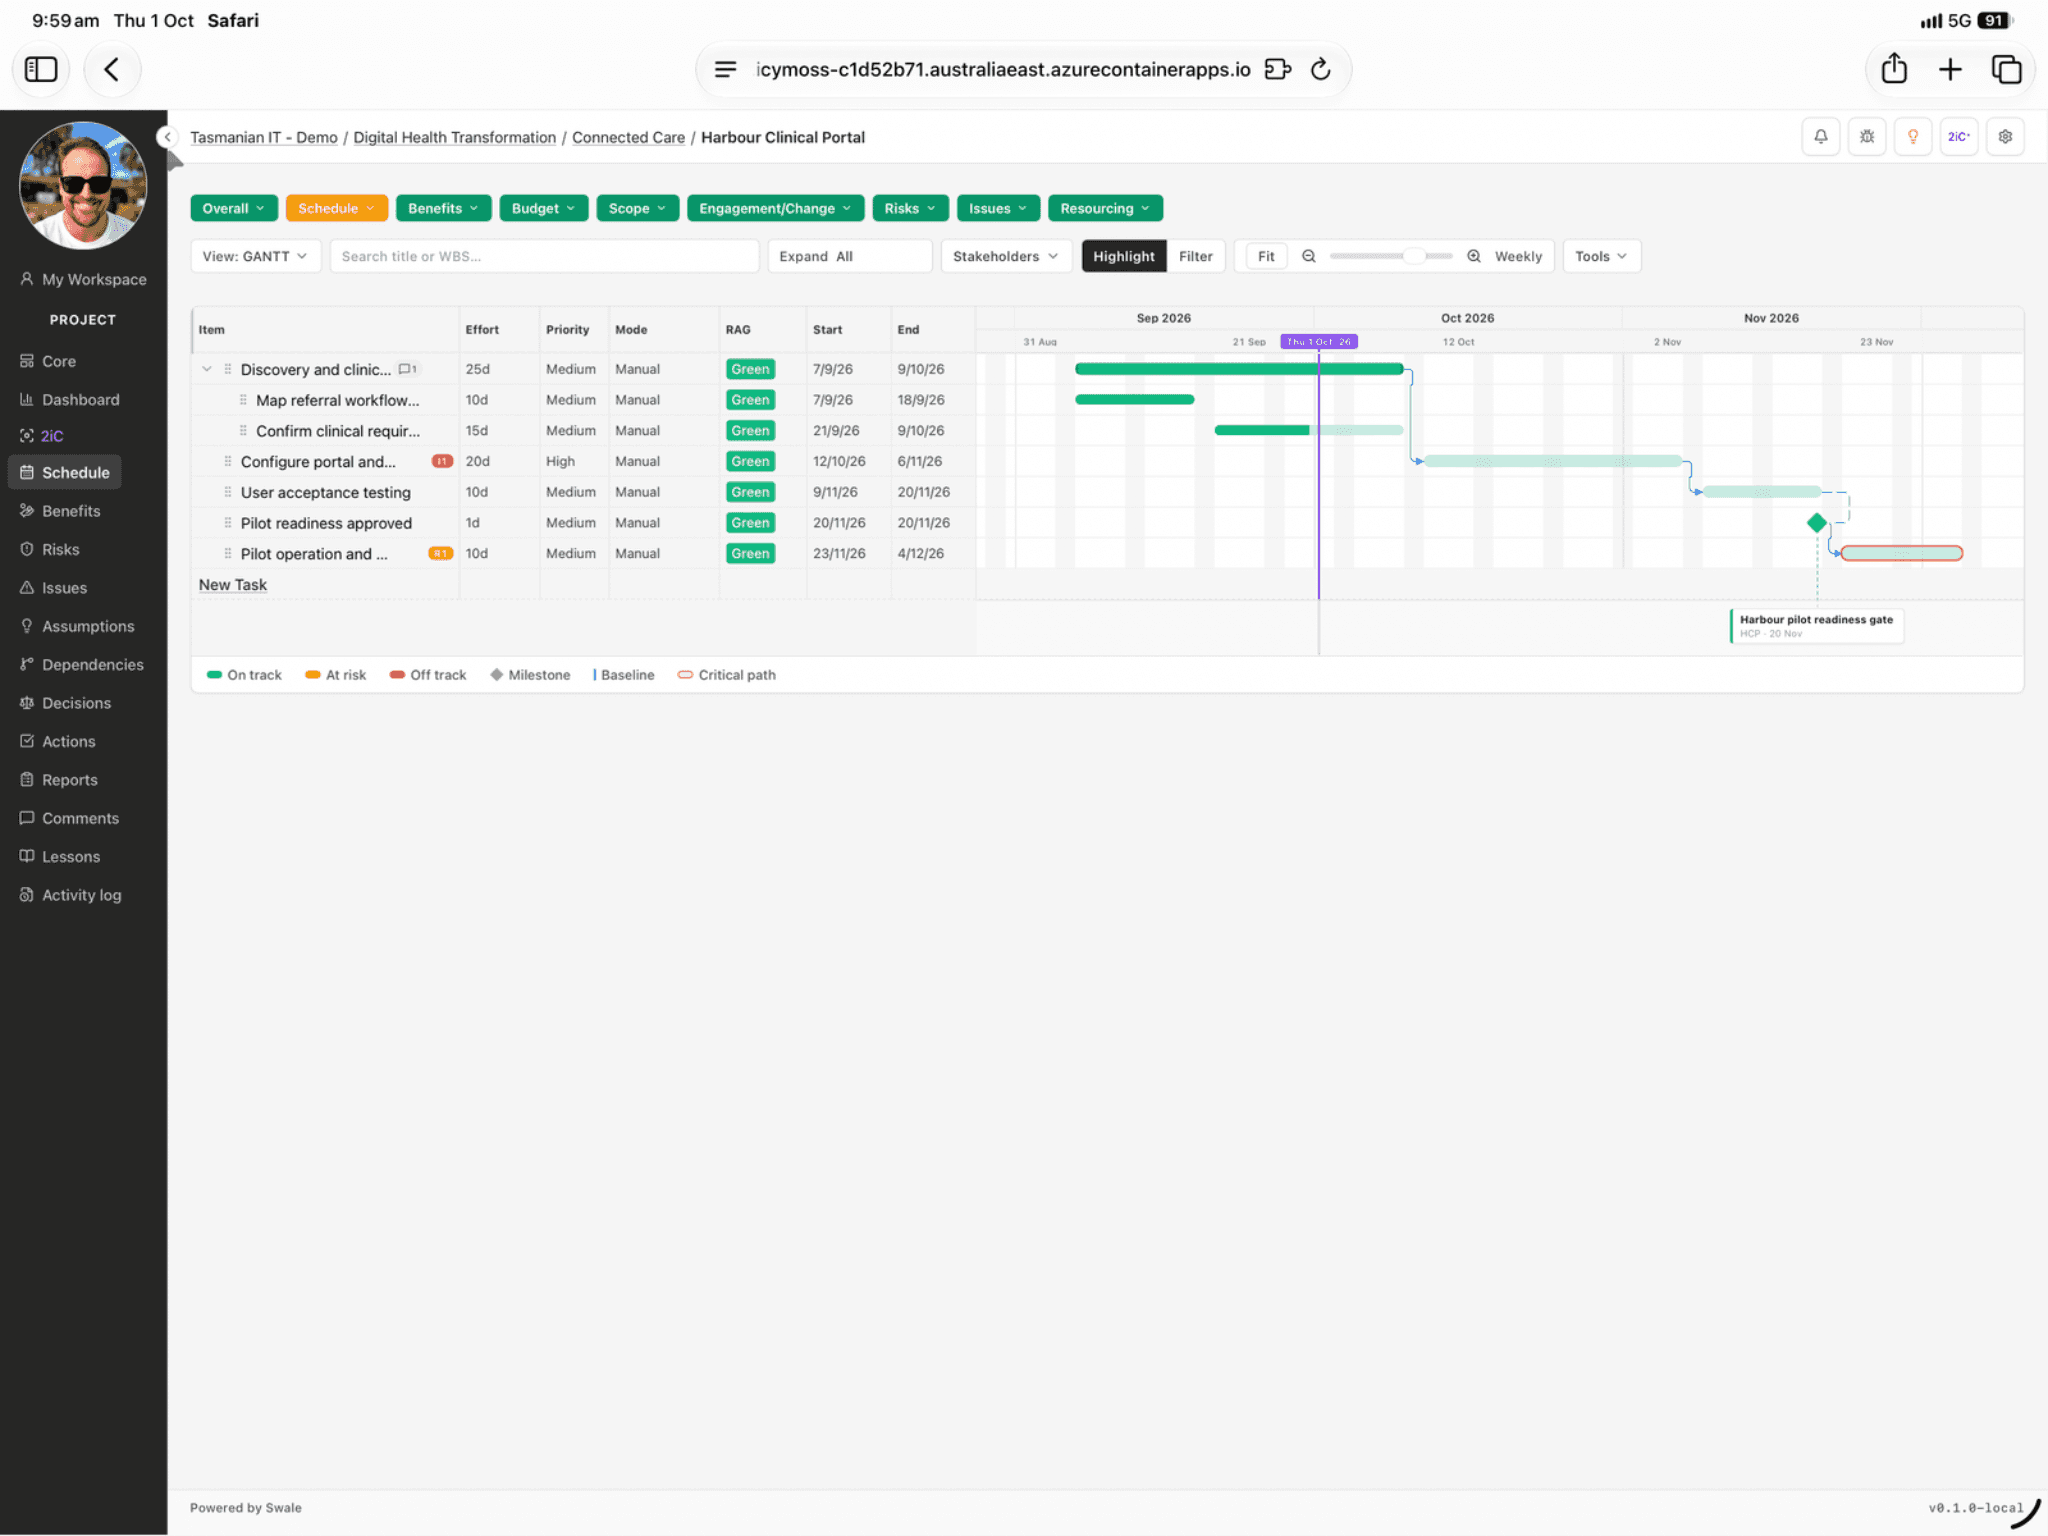Screen dimensions: 2048x1536
Task: Click the zoom in magnifier icon
Action: (x=1474, y=256)
